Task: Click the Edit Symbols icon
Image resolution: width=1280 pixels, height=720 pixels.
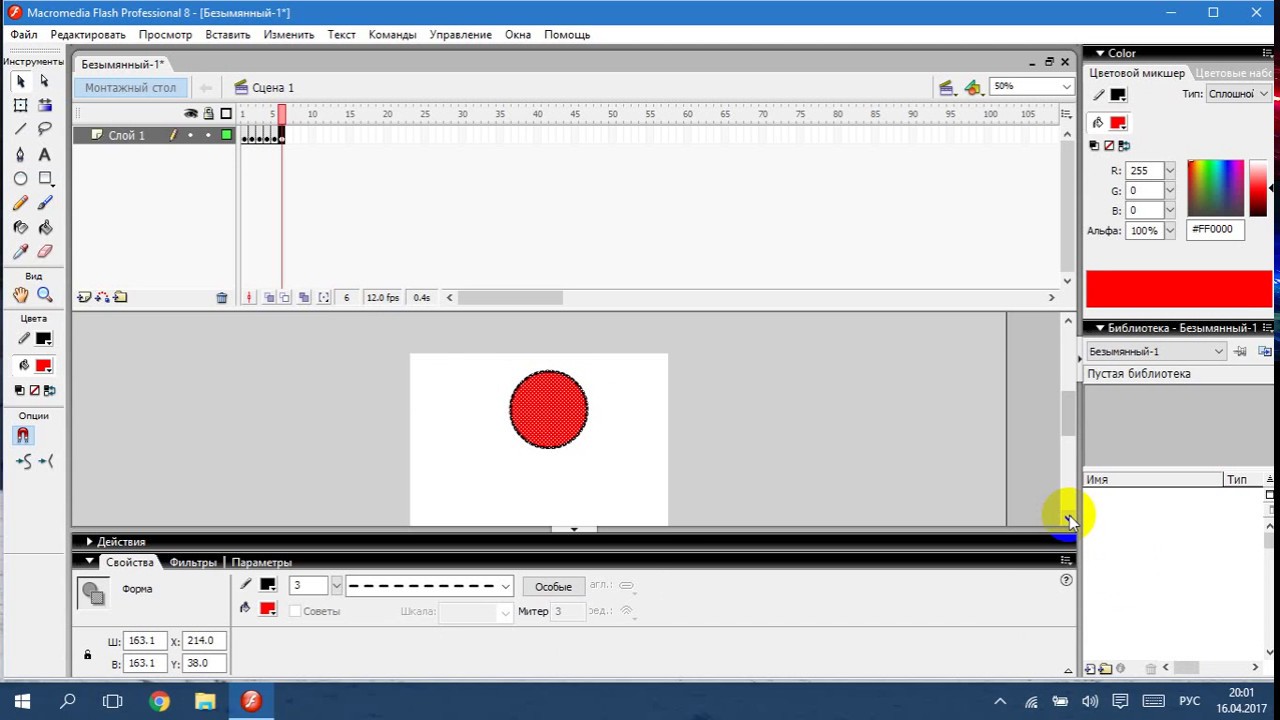Action: click(x=973, y=88)
